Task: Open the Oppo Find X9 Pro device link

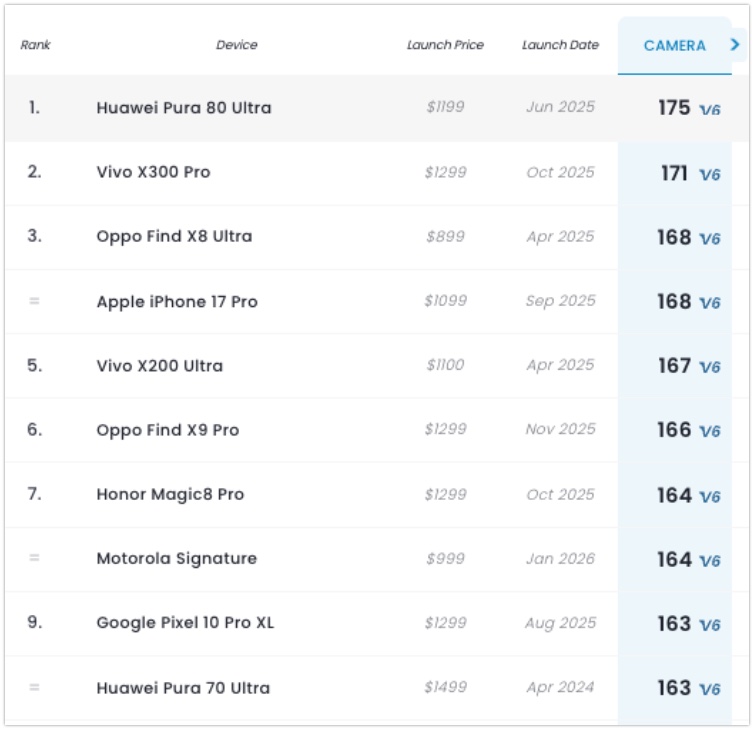Action: 168,430
